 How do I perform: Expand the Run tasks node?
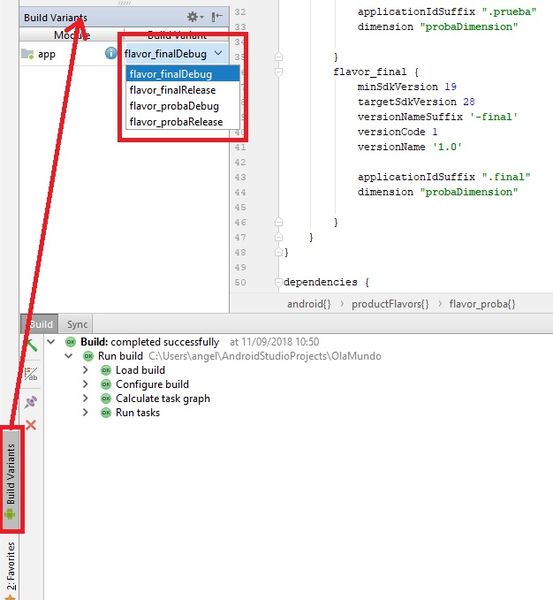[85, 412]
